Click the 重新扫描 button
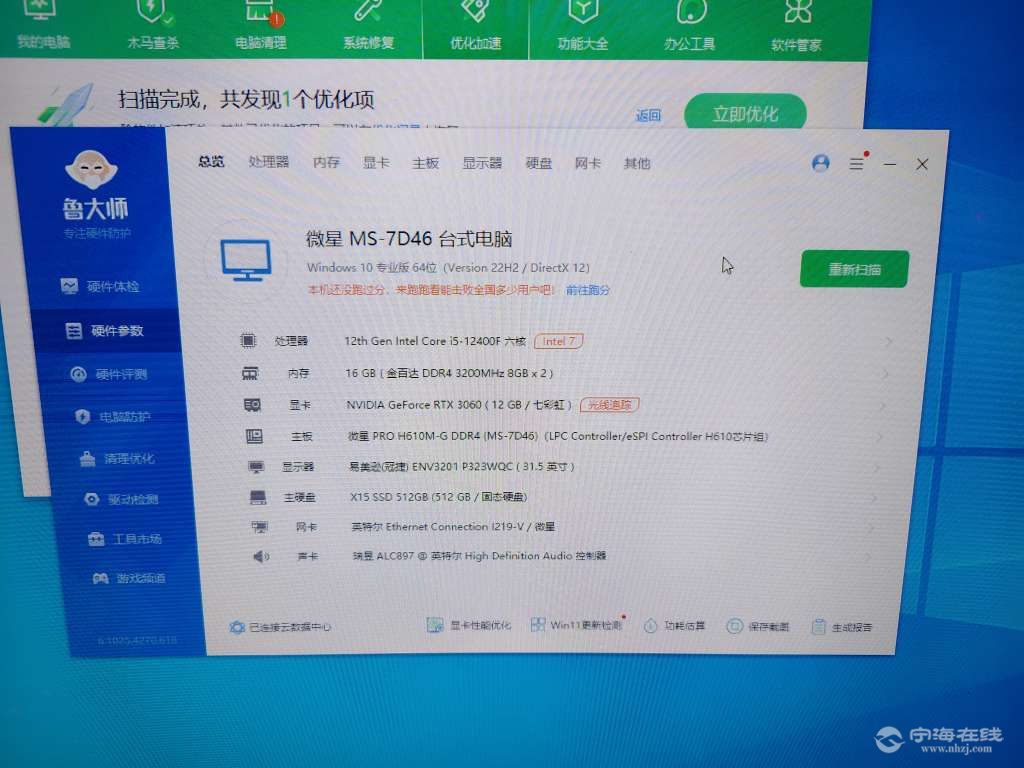The image size is (1024, 768). pyautogui.click(x=854, y=269)
